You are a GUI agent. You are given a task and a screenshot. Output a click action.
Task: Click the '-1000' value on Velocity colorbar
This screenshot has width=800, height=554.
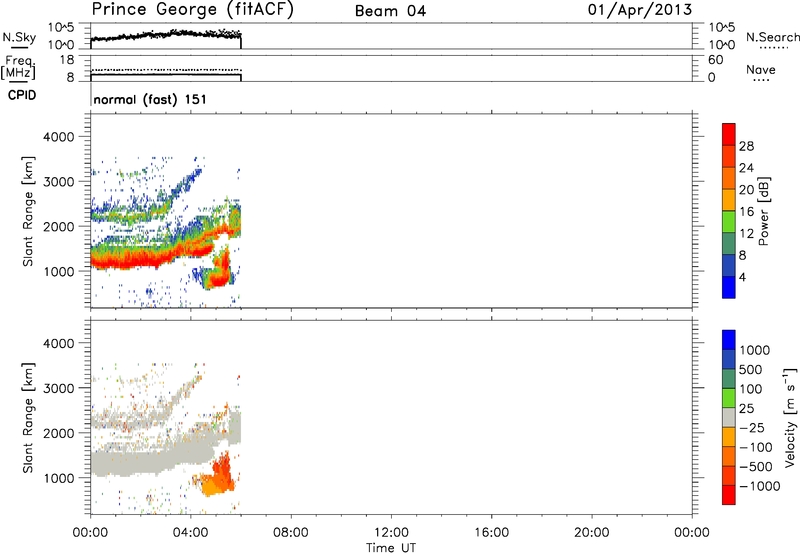click(760, 486)
